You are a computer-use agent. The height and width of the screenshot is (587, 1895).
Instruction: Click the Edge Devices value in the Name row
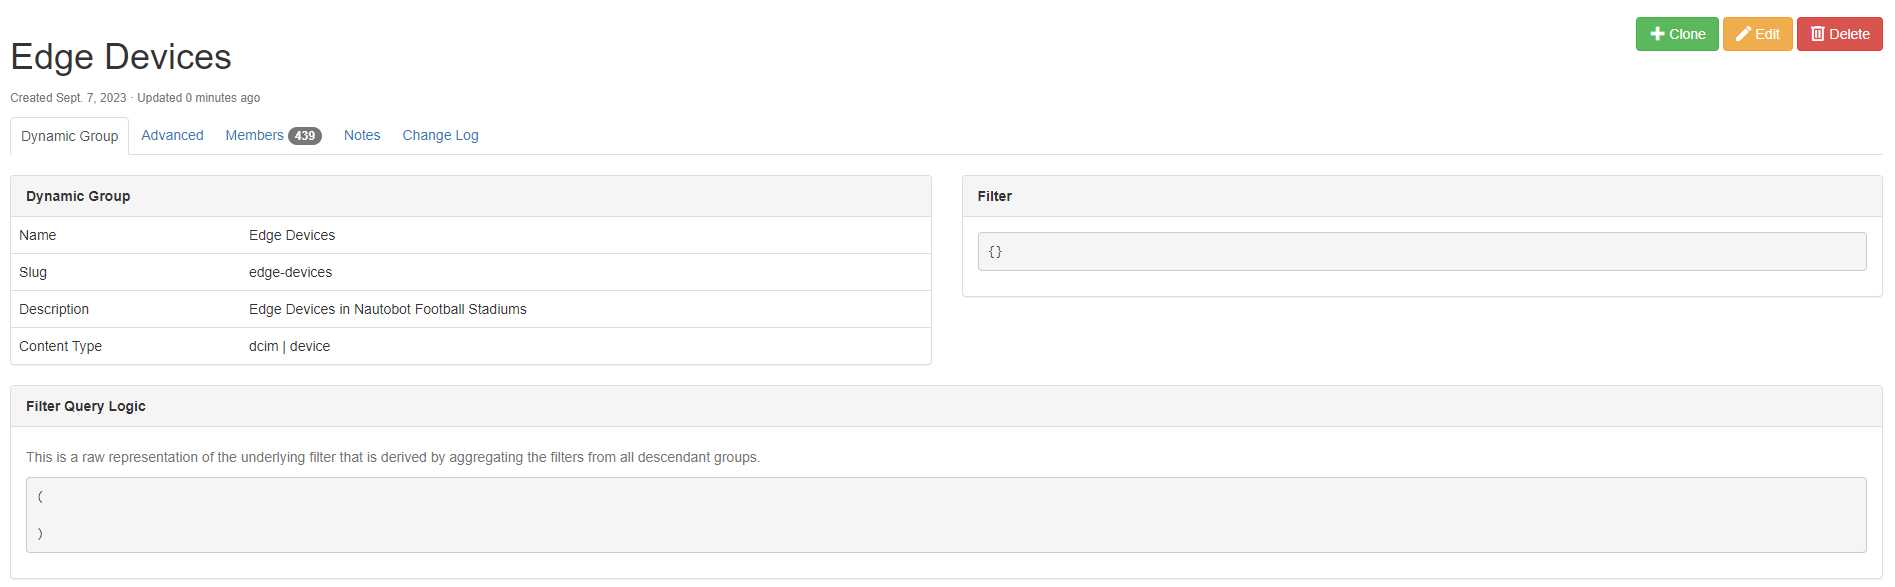(292, 235)
